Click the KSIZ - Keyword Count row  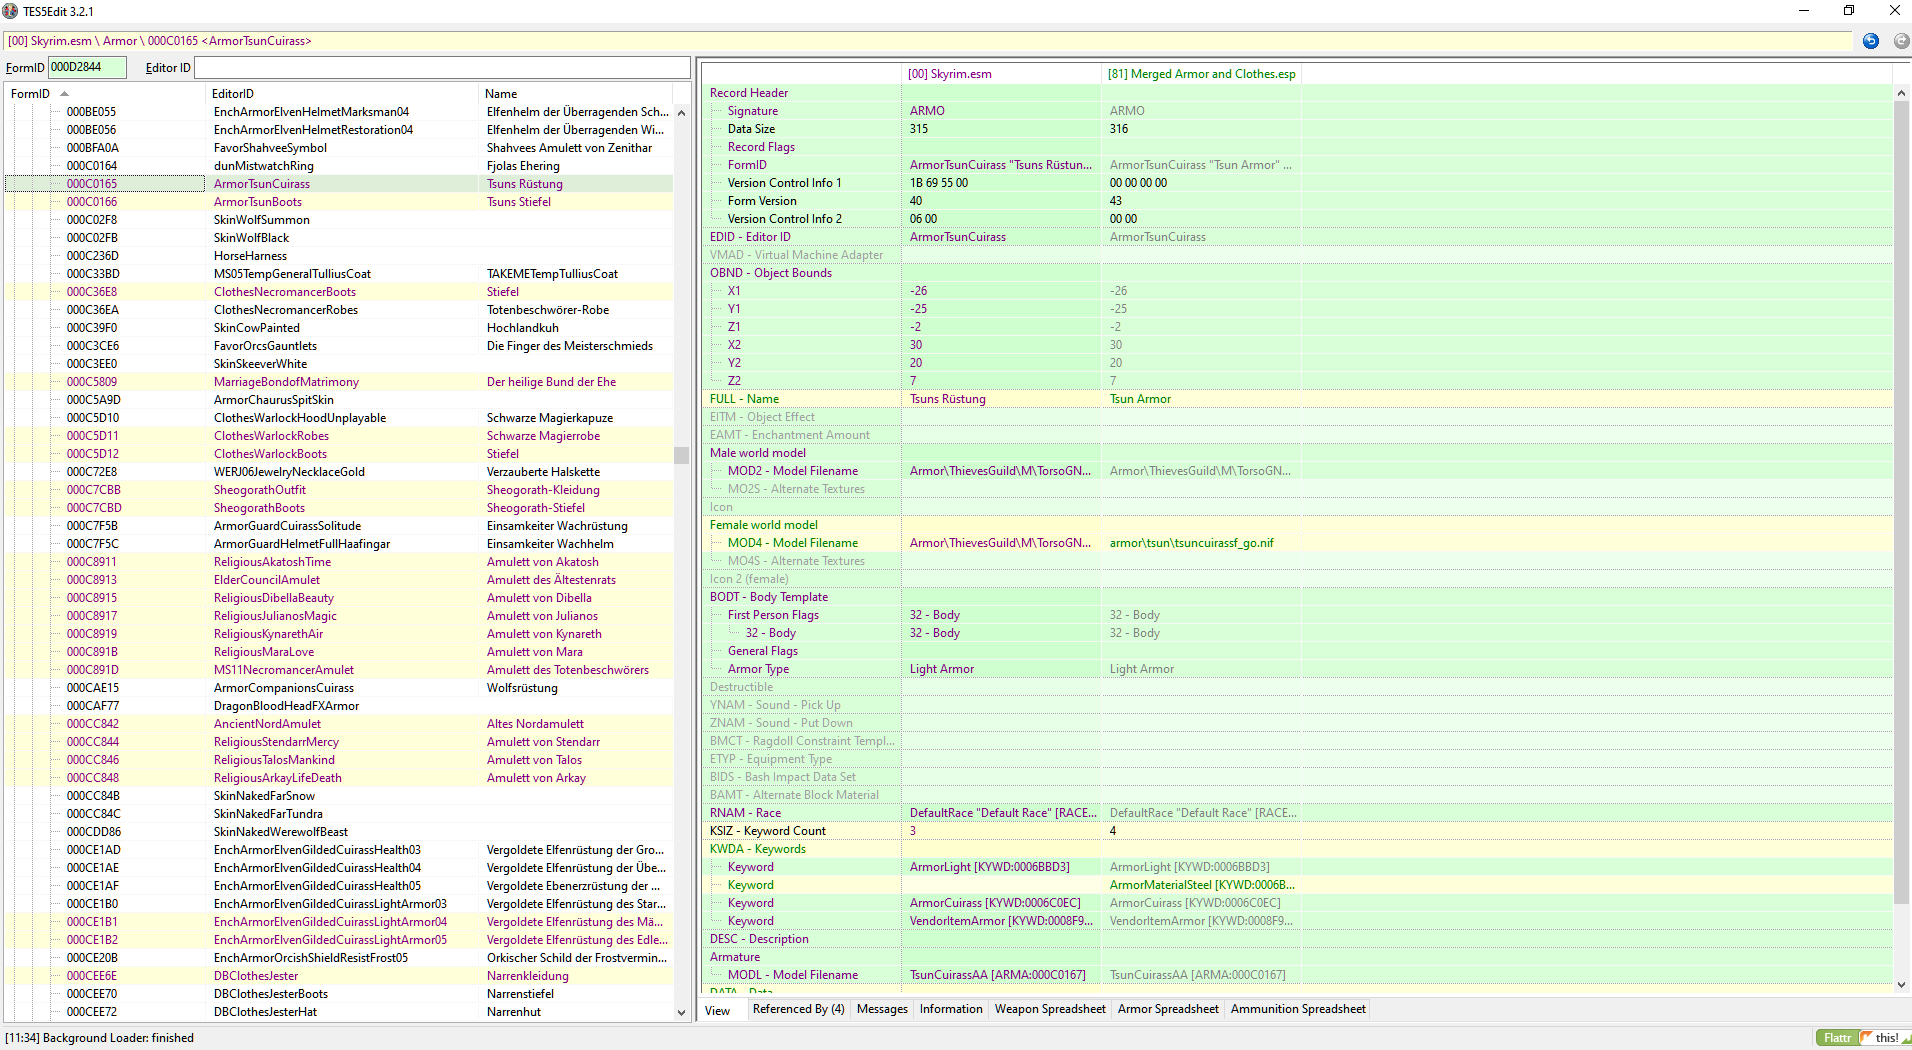[x=1297, y=831]
